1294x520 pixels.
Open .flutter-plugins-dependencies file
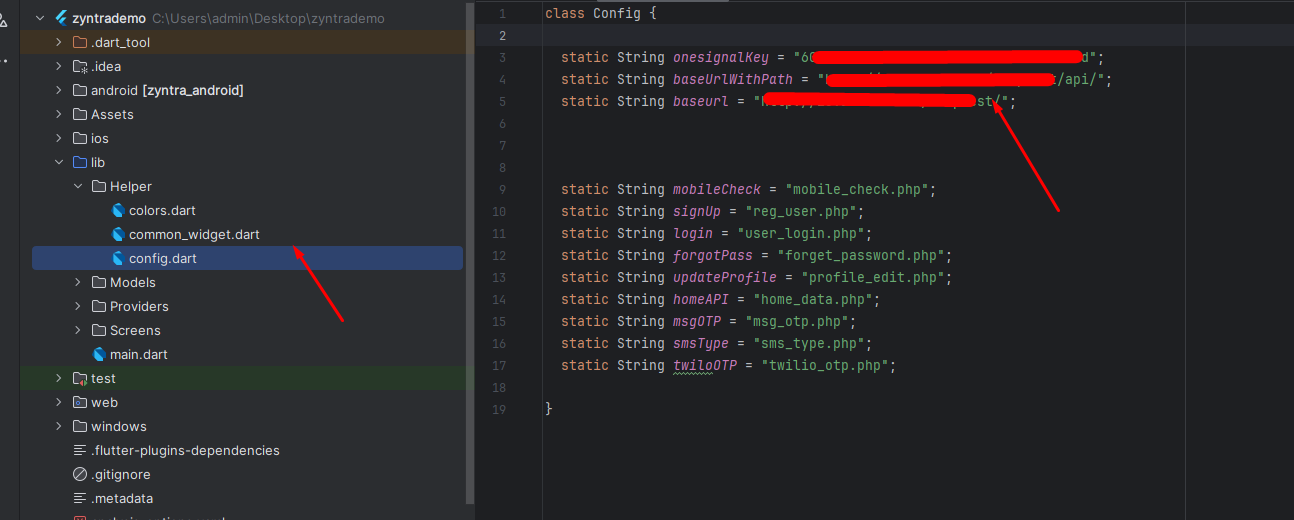click(185, 451)
